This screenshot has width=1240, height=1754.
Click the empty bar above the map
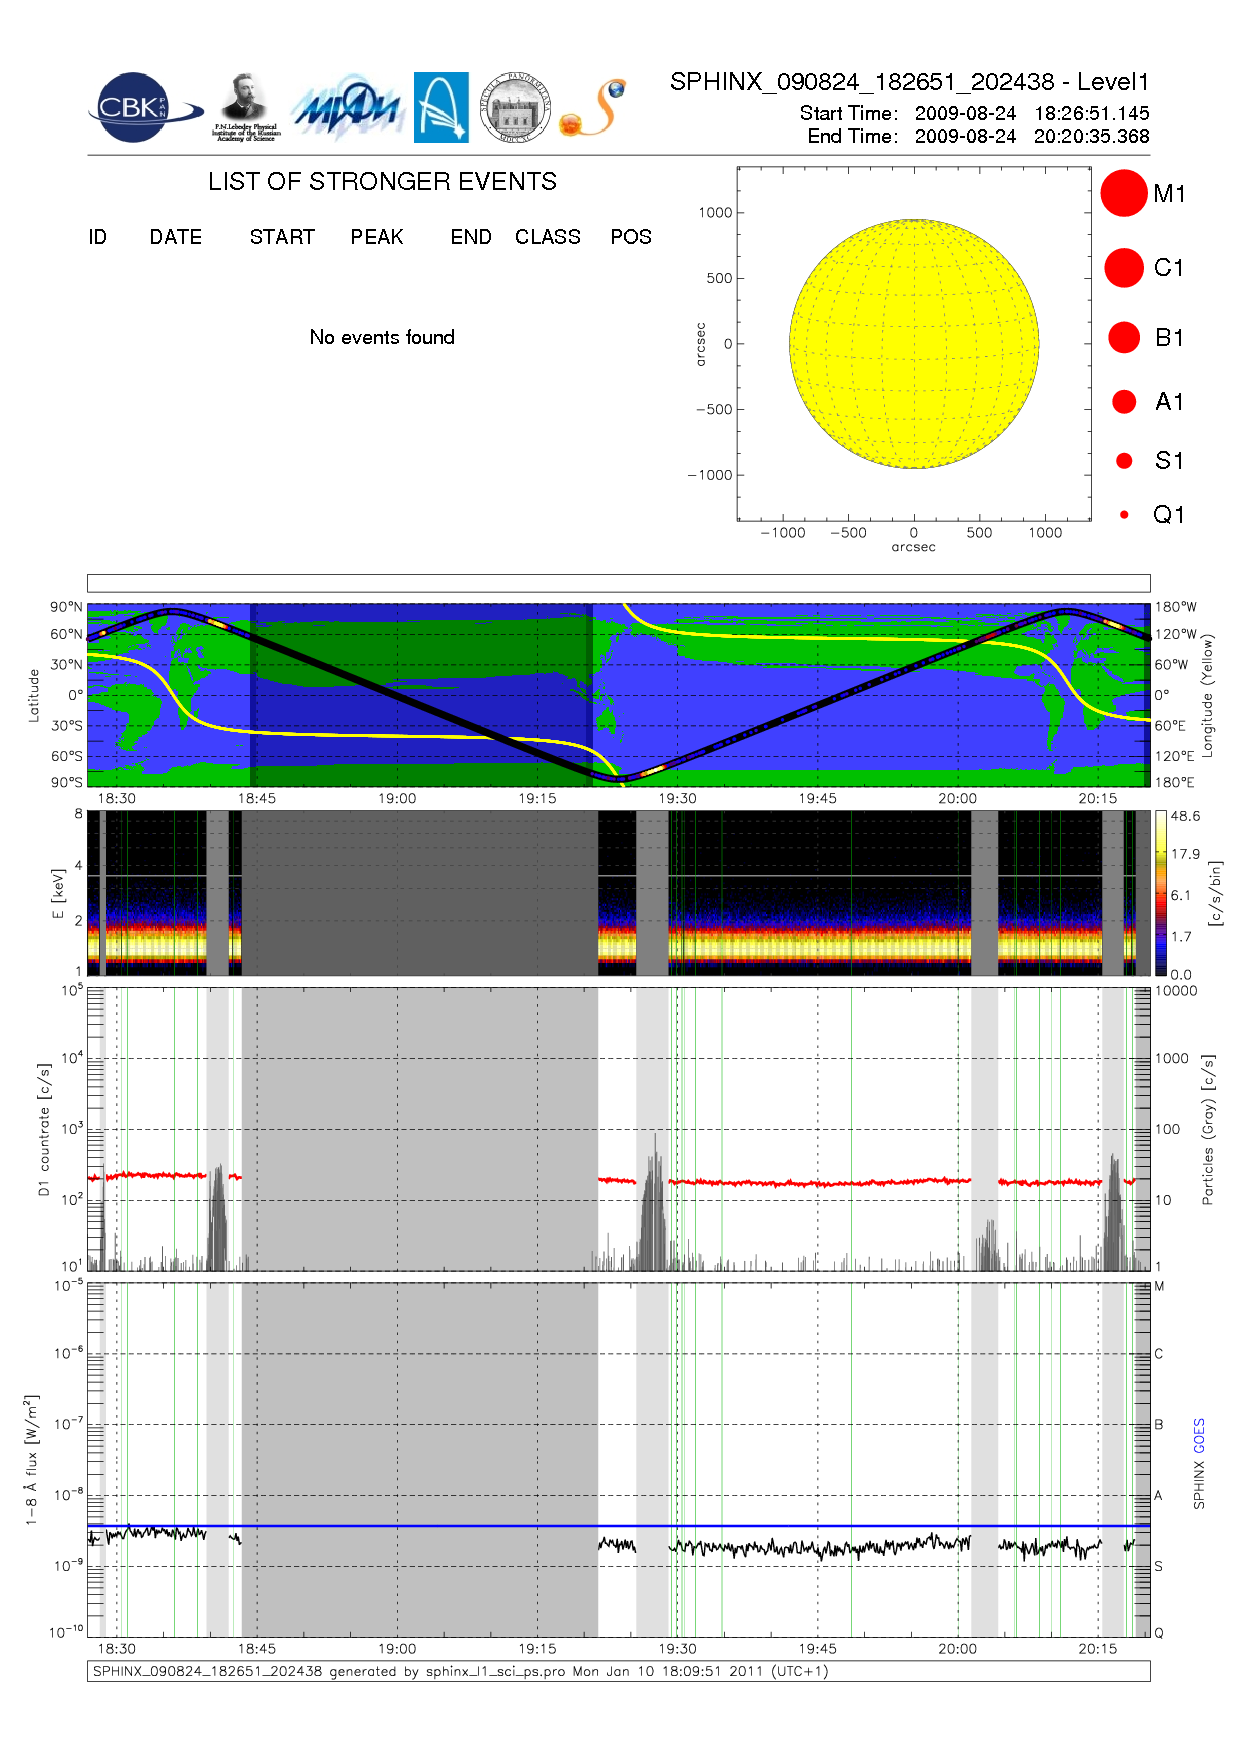tap(618, 583)
